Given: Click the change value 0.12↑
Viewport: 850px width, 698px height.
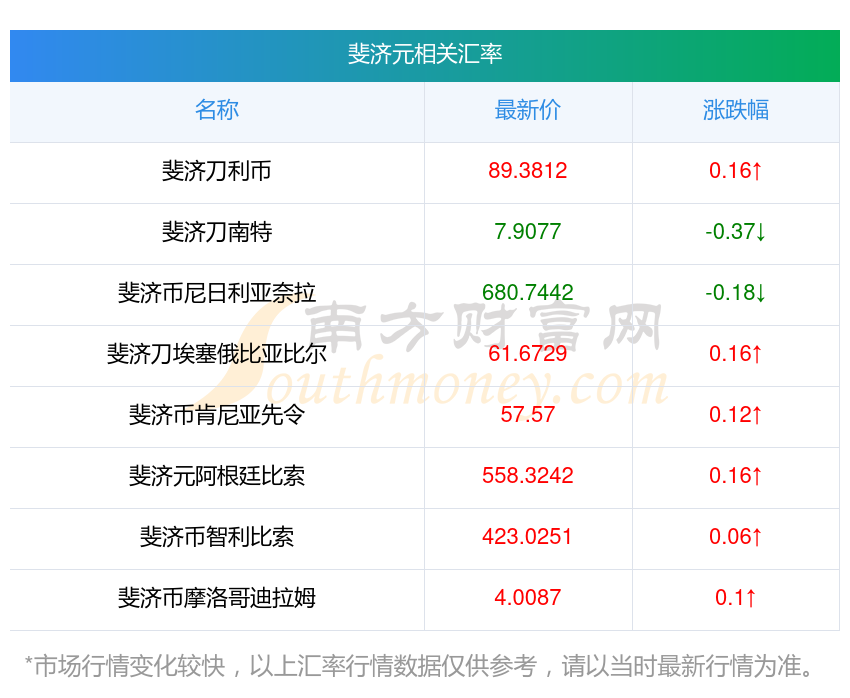Looking at the screenshot, I should tap(736, 415).
